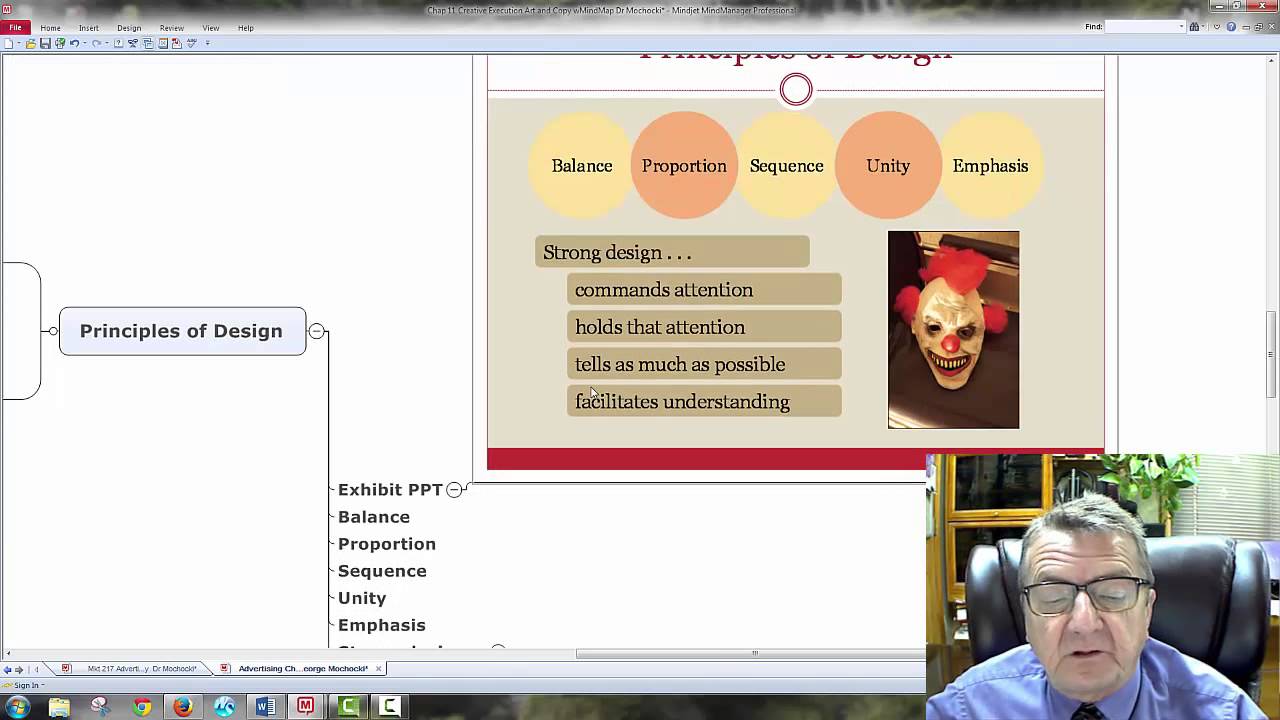Switch to the View ribbon tab
This screenshot has width=1280, height=720.
coord(211,28)
